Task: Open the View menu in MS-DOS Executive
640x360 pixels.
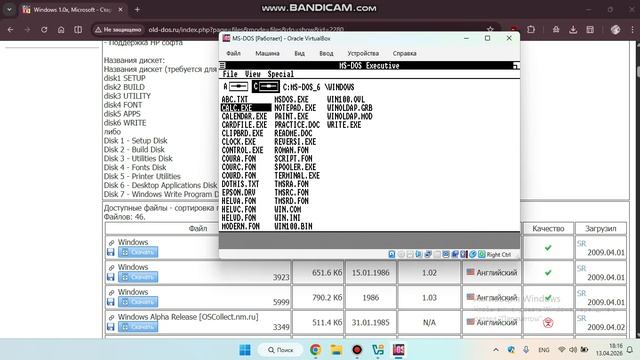Action: (253, 74)
